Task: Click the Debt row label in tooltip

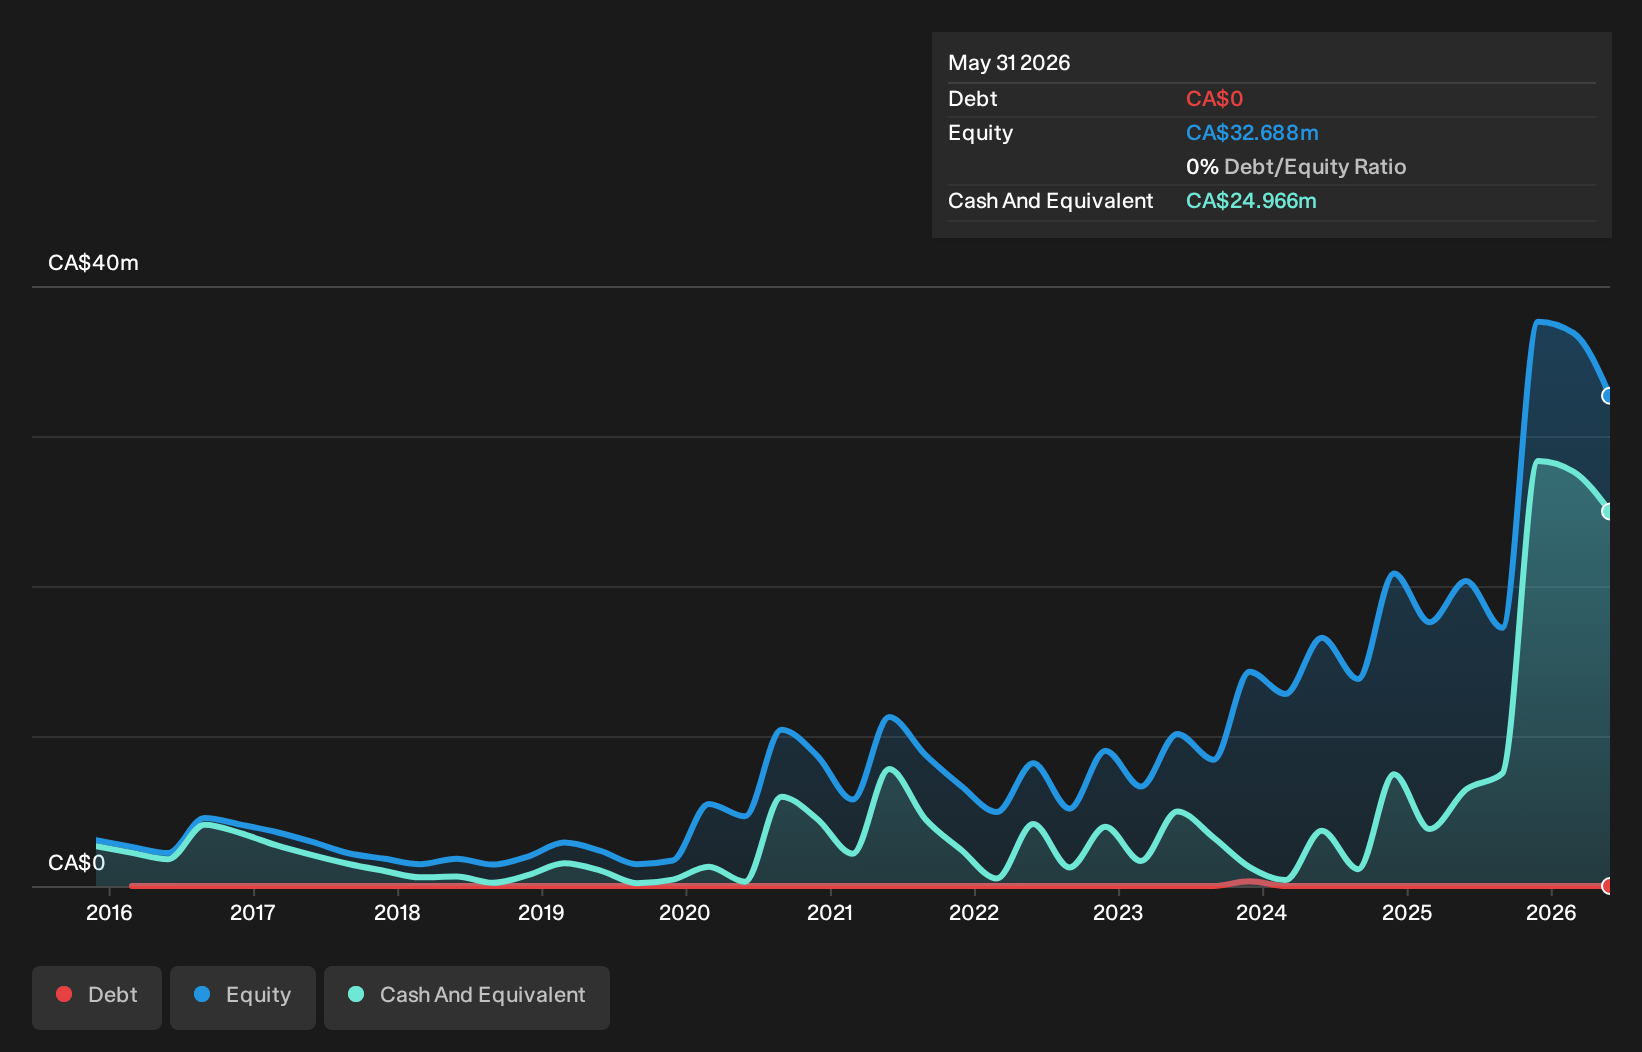Action: coord(973,99)
